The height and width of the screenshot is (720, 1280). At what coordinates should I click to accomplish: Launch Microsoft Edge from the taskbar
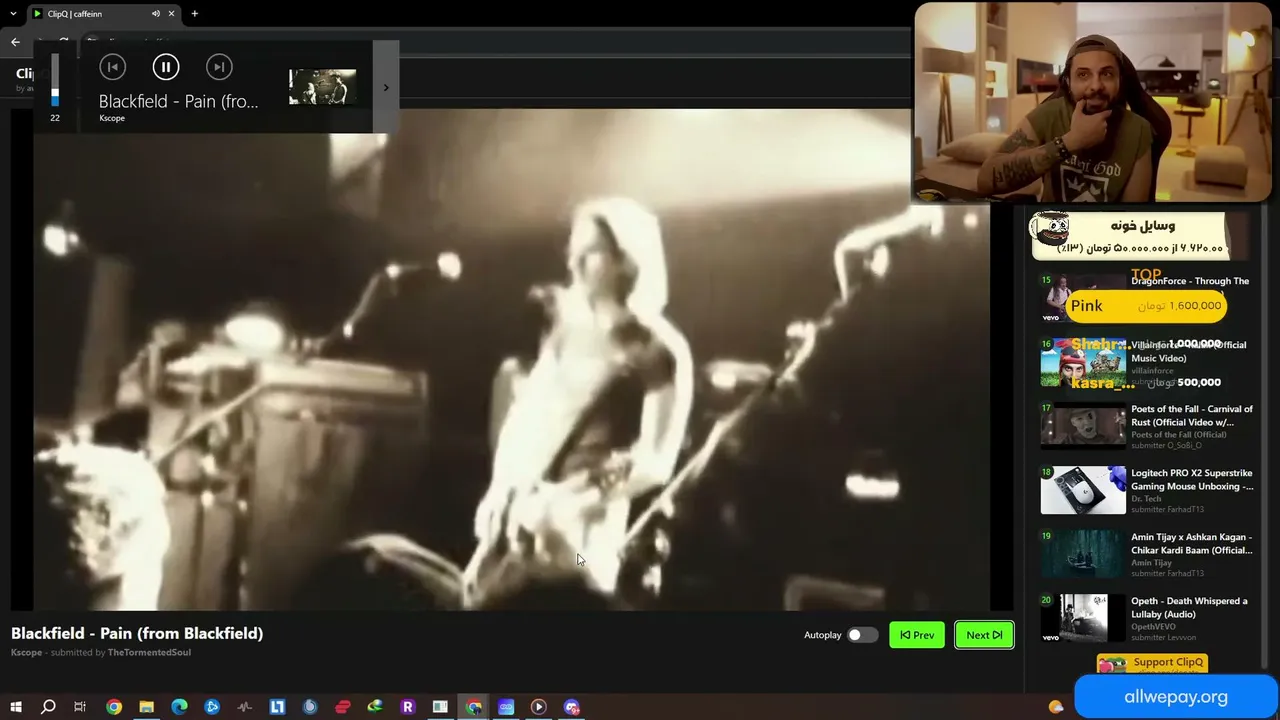(179, 707)
